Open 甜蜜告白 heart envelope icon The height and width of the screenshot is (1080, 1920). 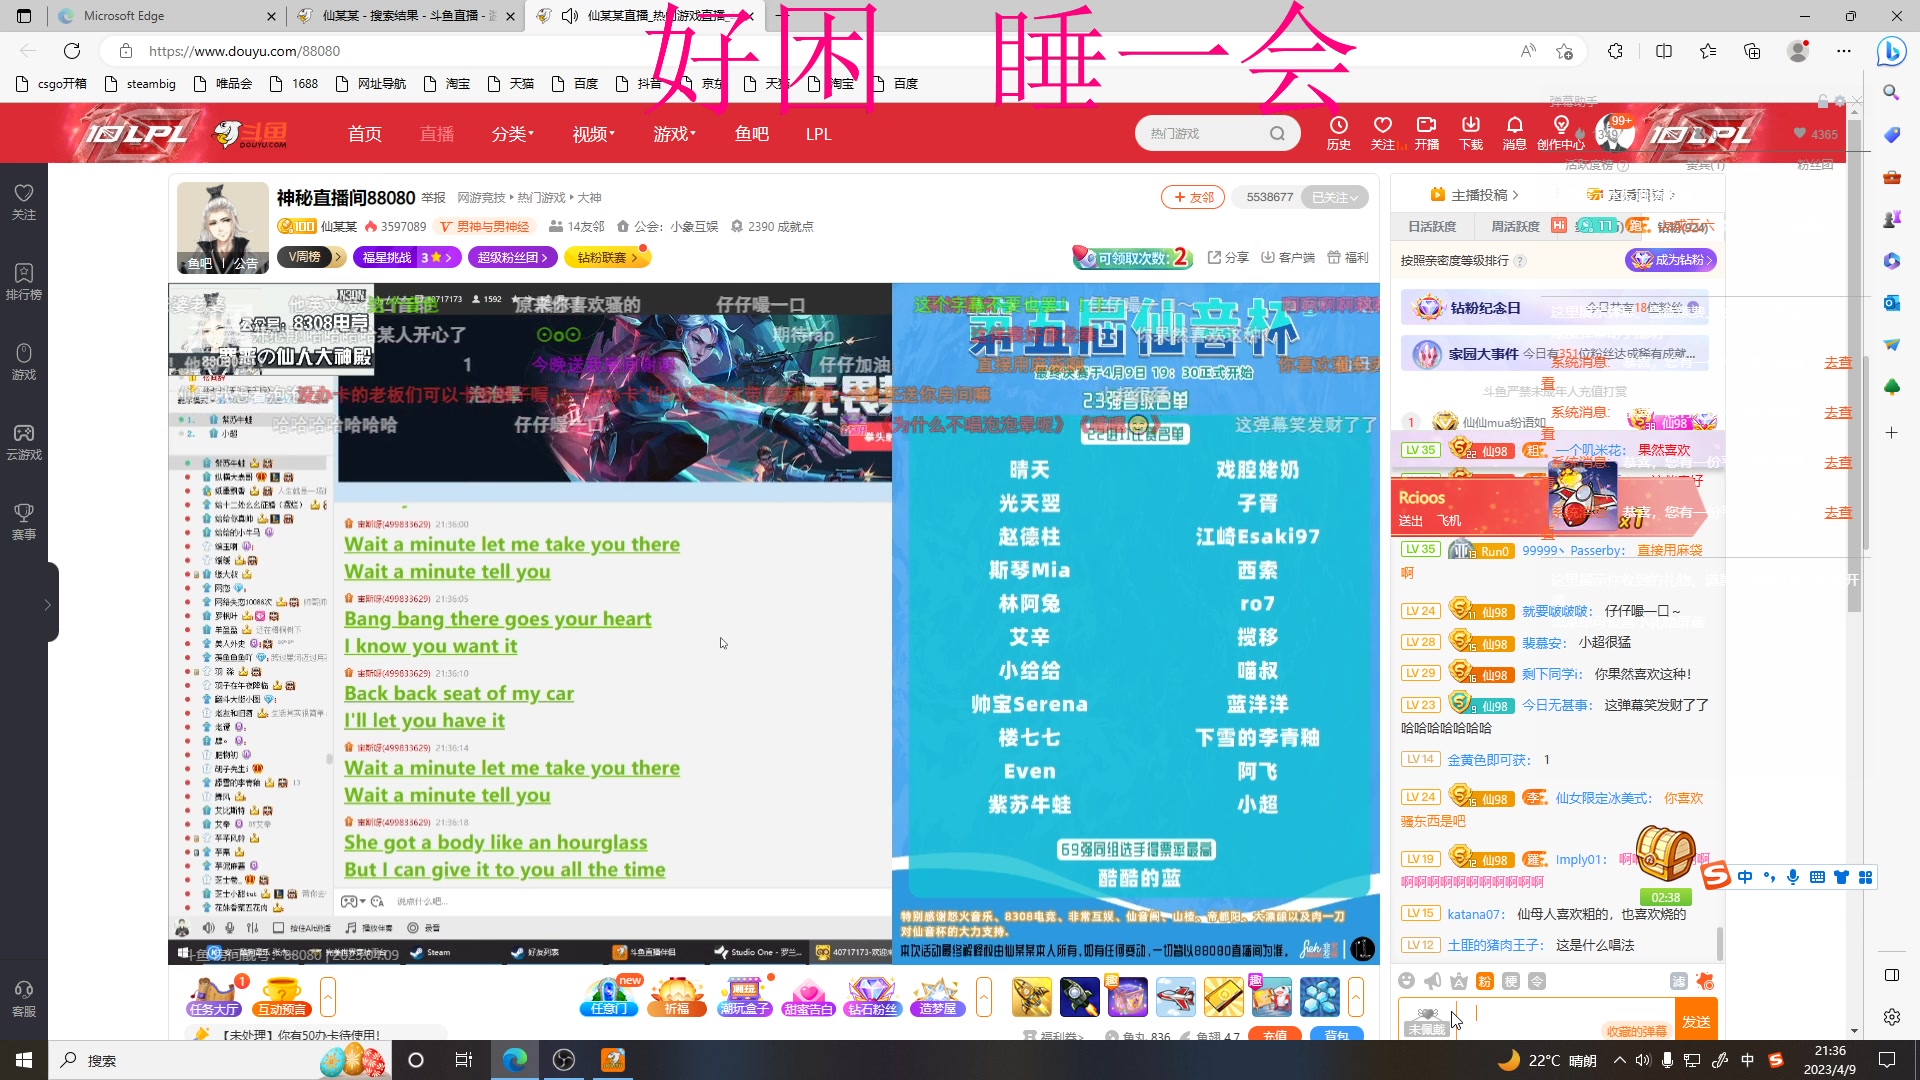coord(808,997)
